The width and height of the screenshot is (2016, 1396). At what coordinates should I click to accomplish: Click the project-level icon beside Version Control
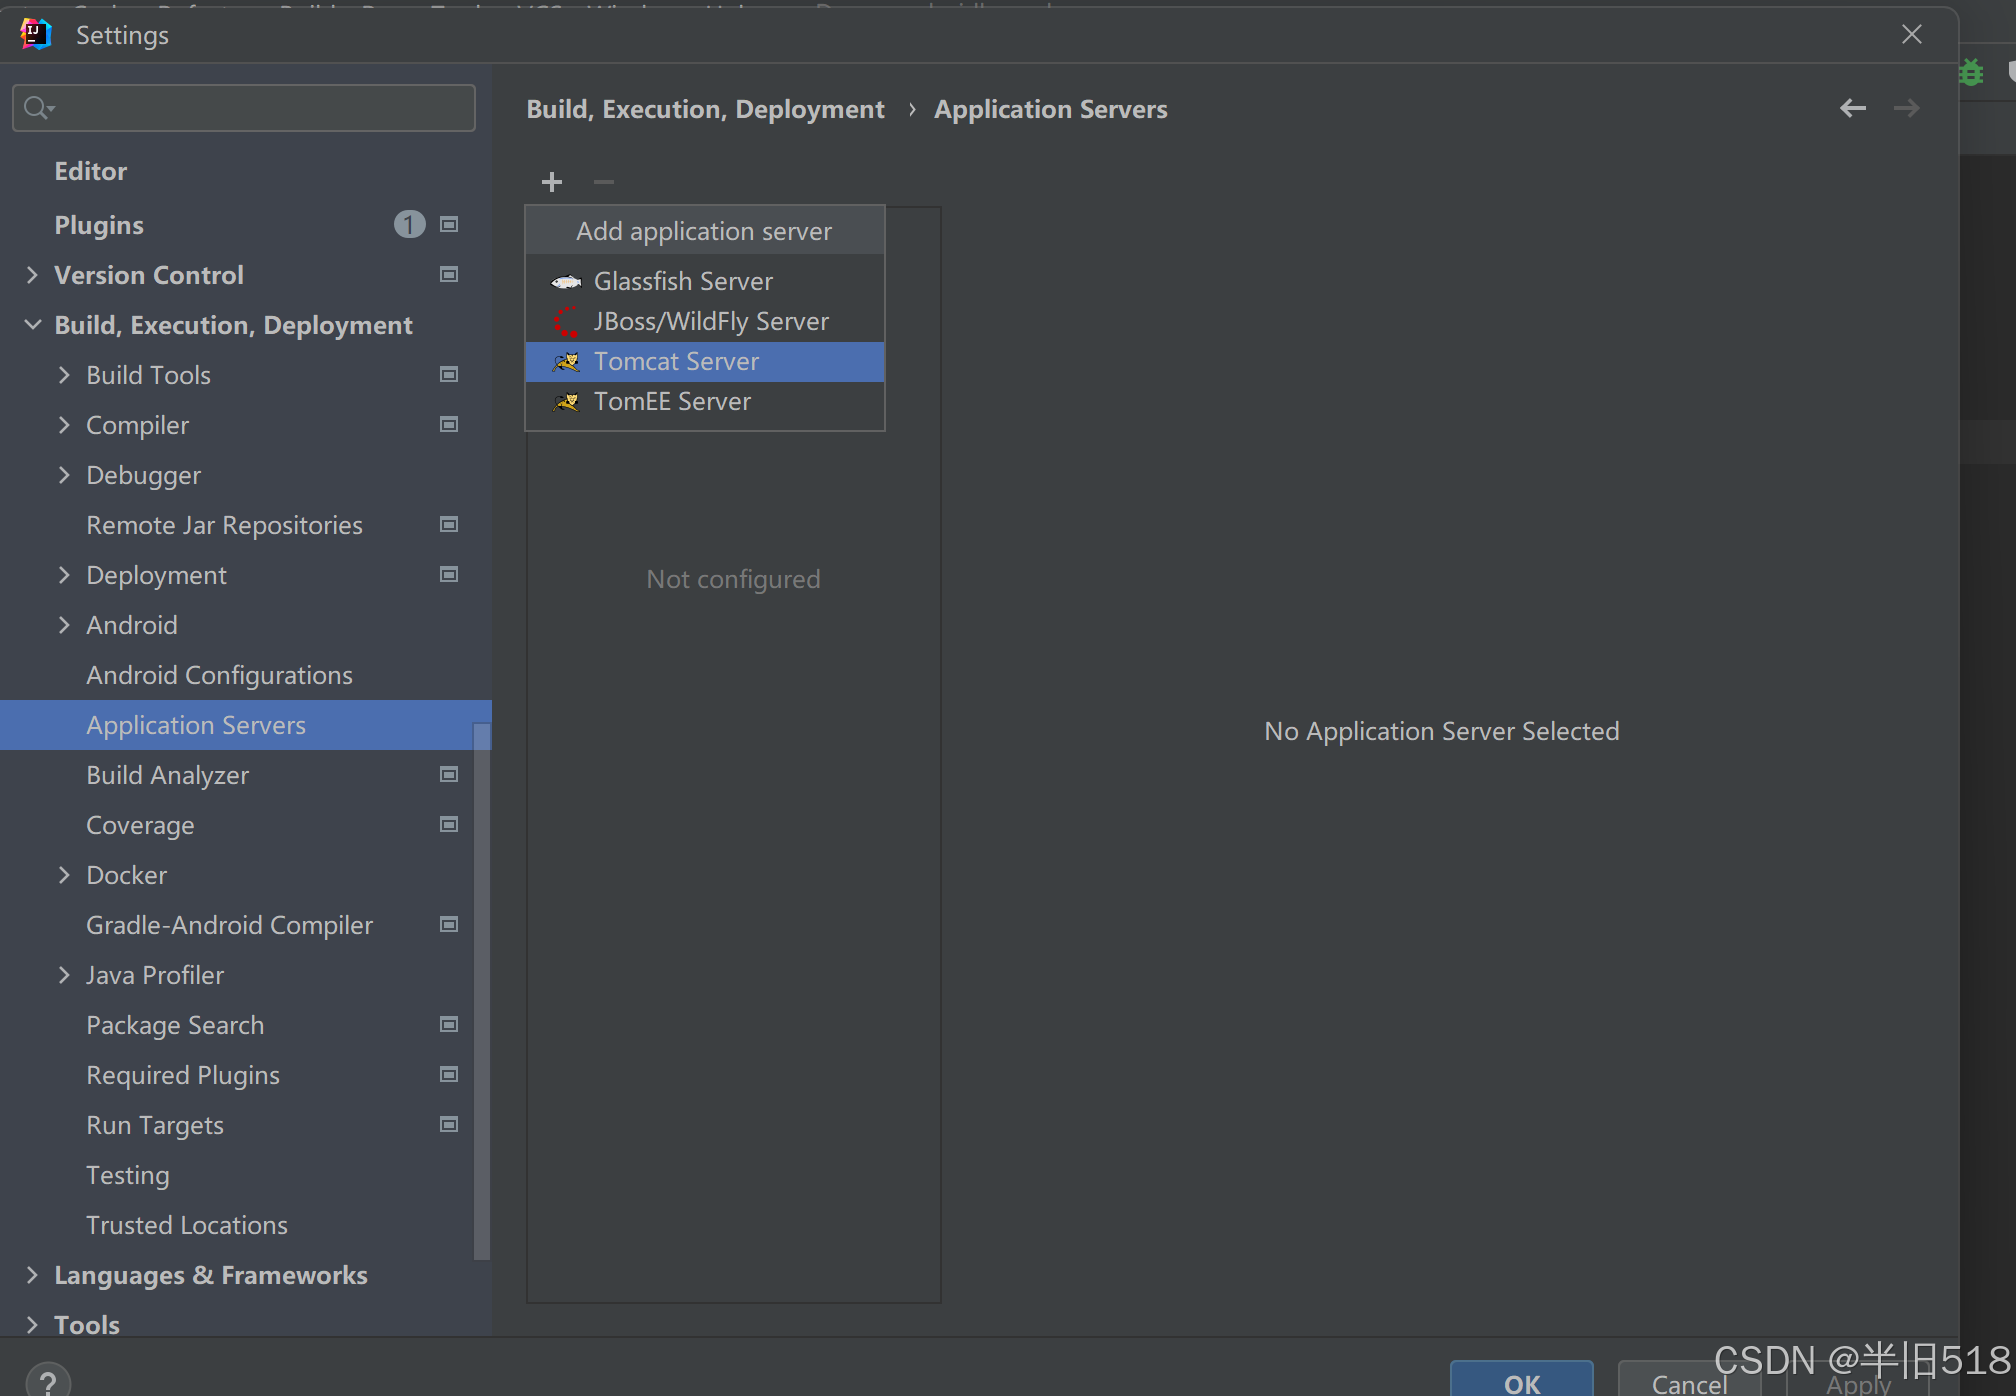[449, 274]
